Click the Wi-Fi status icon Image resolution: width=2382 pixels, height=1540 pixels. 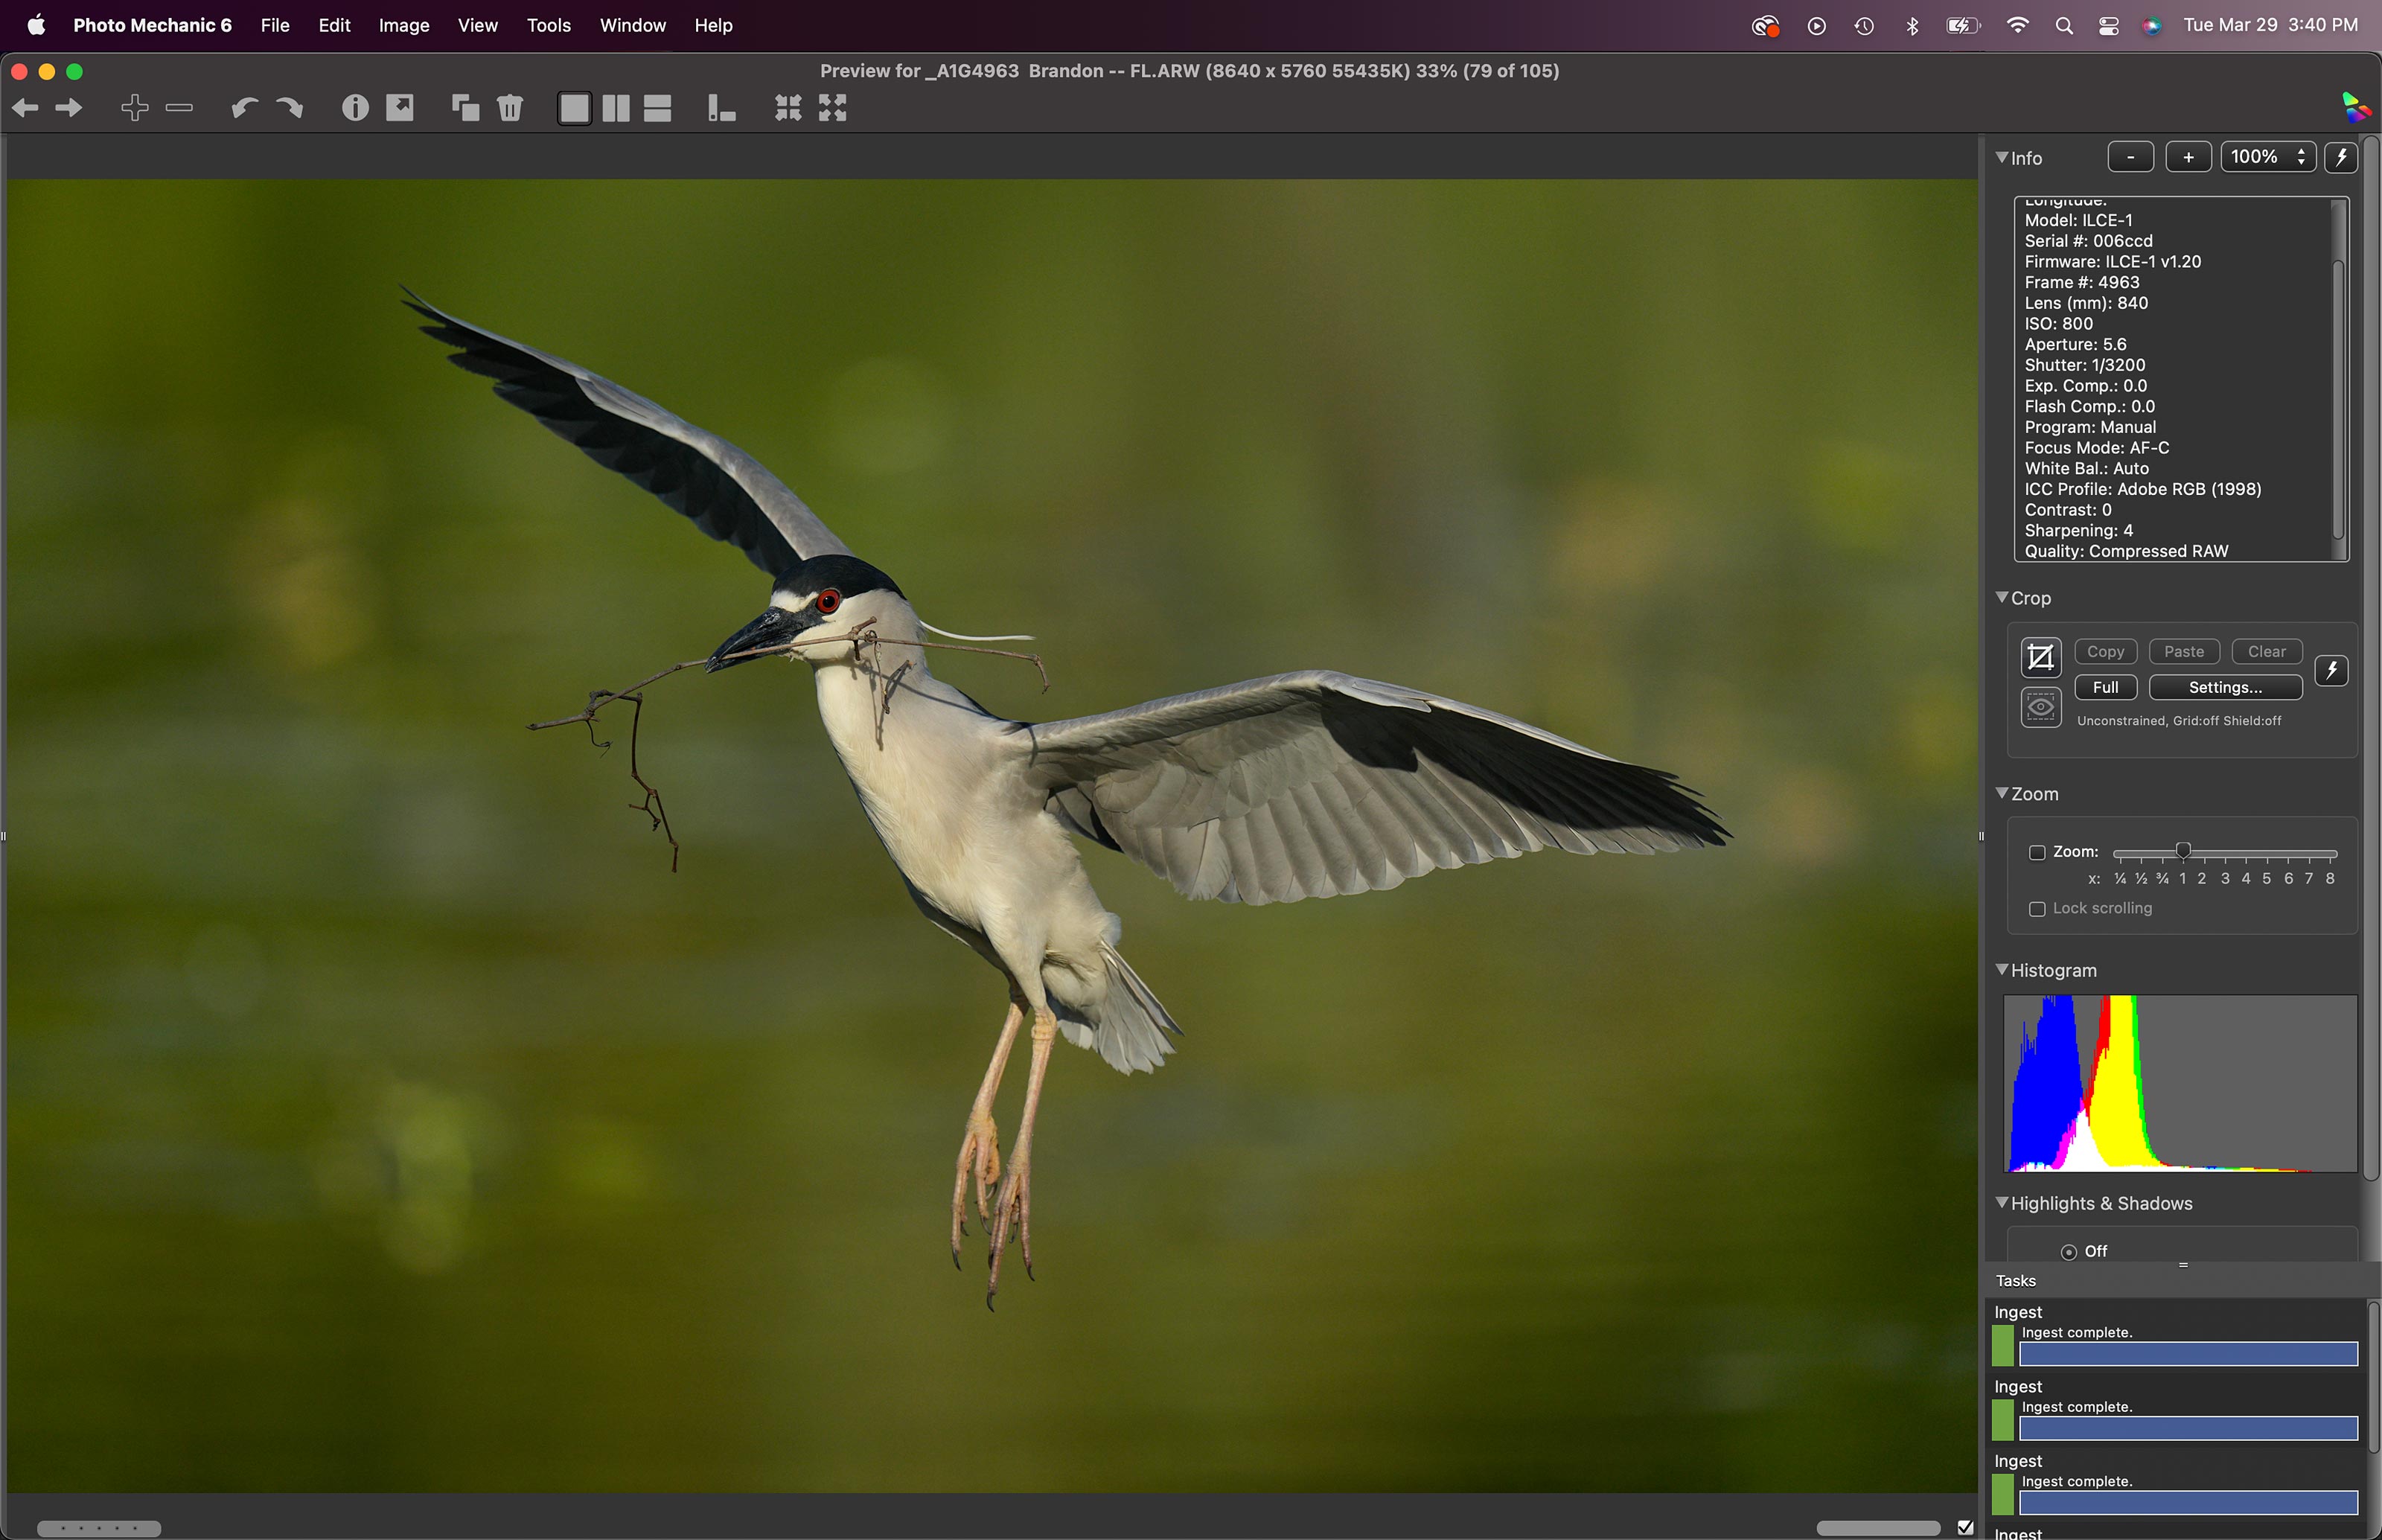coord(2018,26)
